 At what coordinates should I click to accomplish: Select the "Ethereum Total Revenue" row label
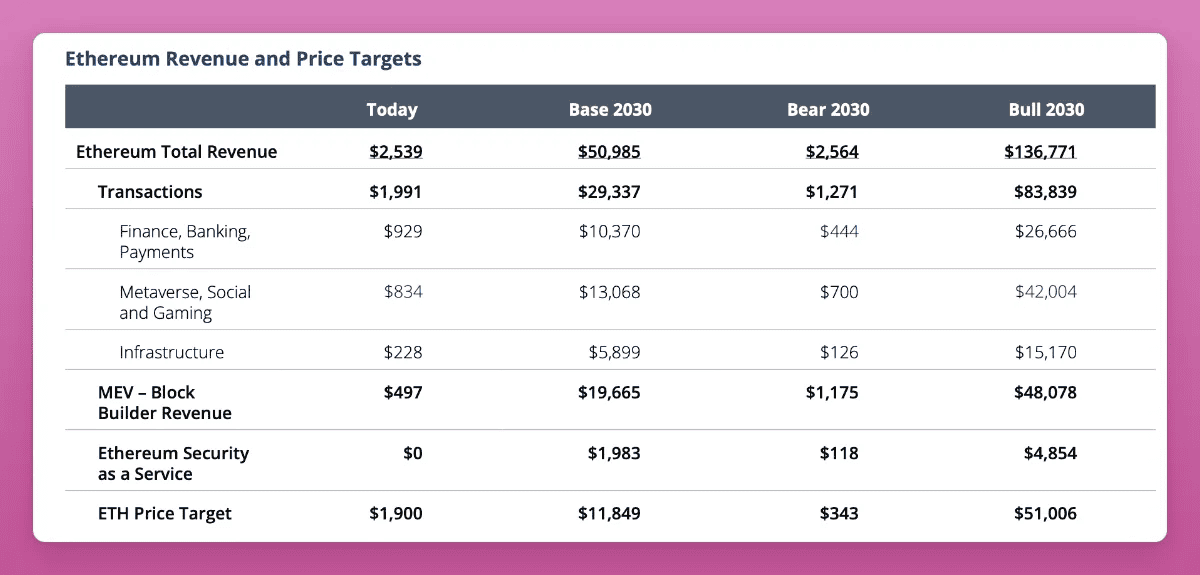coord(177,152)
